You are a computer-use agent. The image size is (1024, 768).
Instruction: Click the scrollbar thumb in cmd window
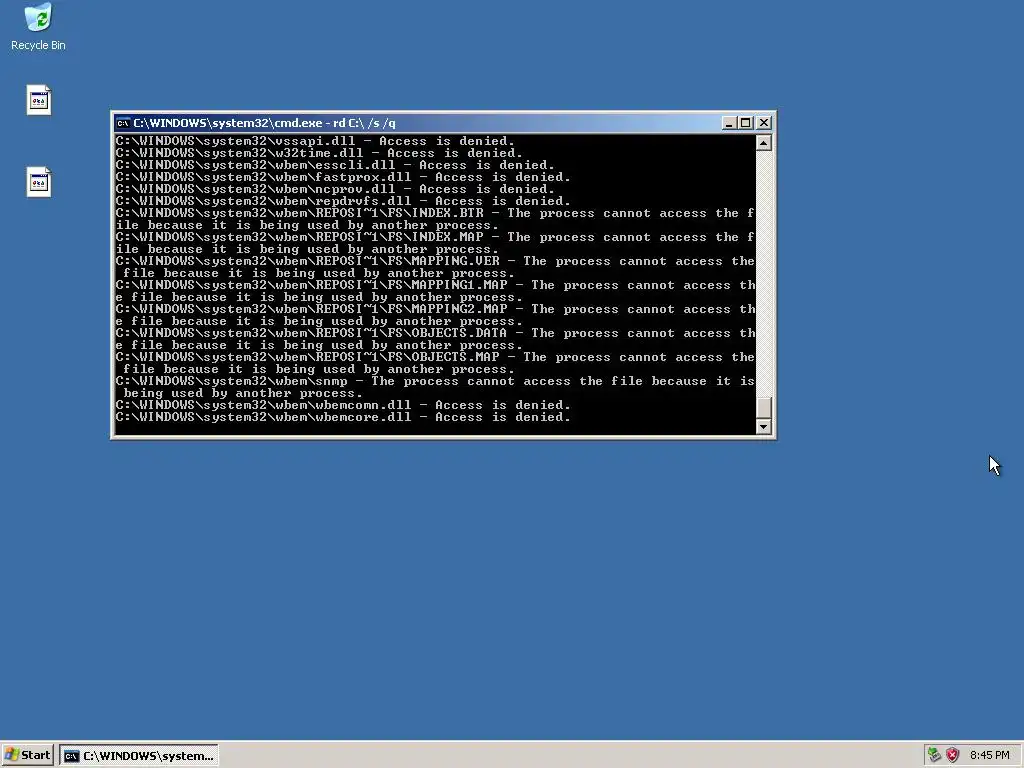pyautogui.click(x=764, y=408)
